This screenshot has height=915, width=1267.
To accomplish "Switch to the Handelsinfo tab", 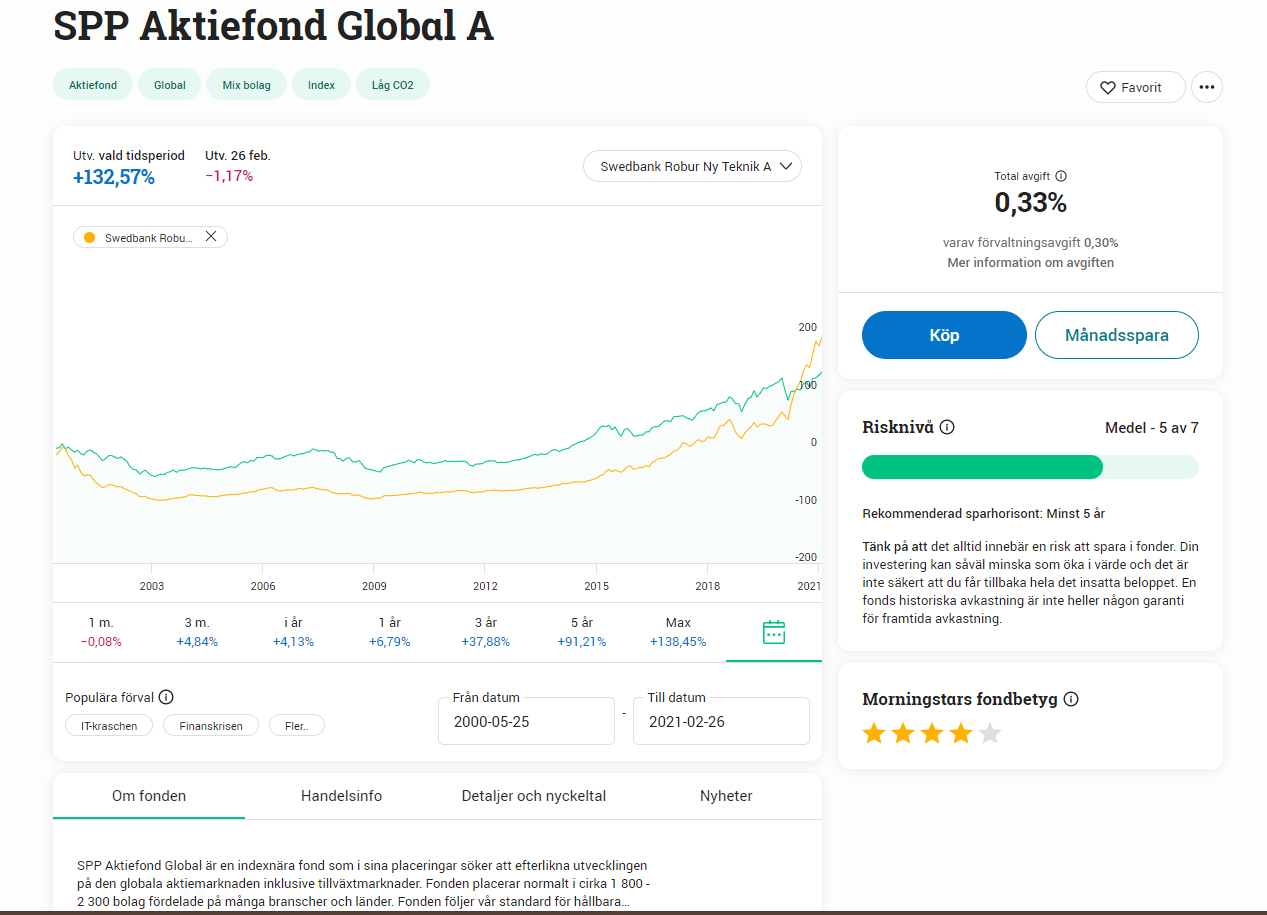I will (341, 796).
